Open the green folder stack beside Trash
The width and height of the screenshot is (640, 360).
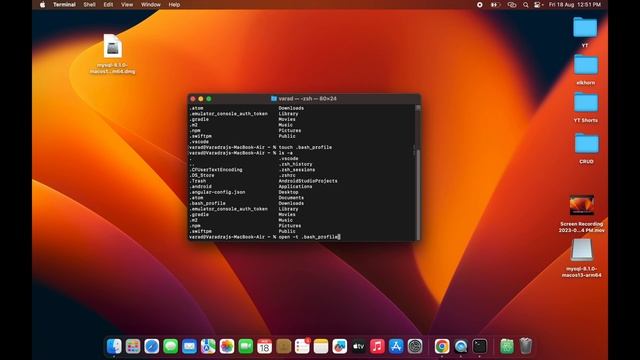click(x=507, y=346)
